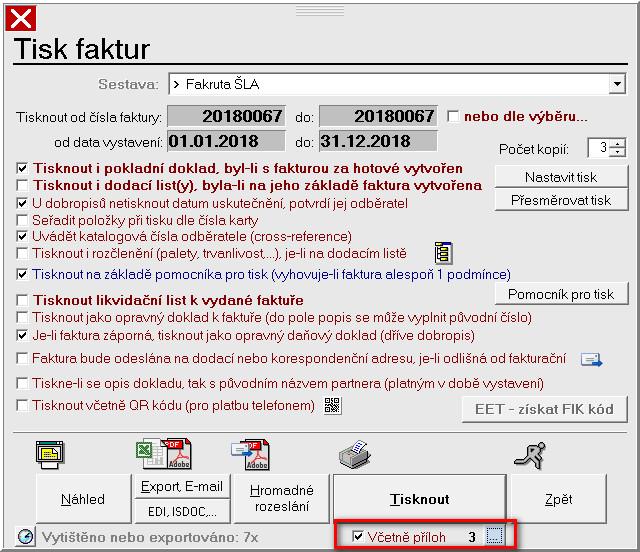Increase Počet kopií with up arrow
The width and height of the screenshot is (640, 552).
pos(618,143)
